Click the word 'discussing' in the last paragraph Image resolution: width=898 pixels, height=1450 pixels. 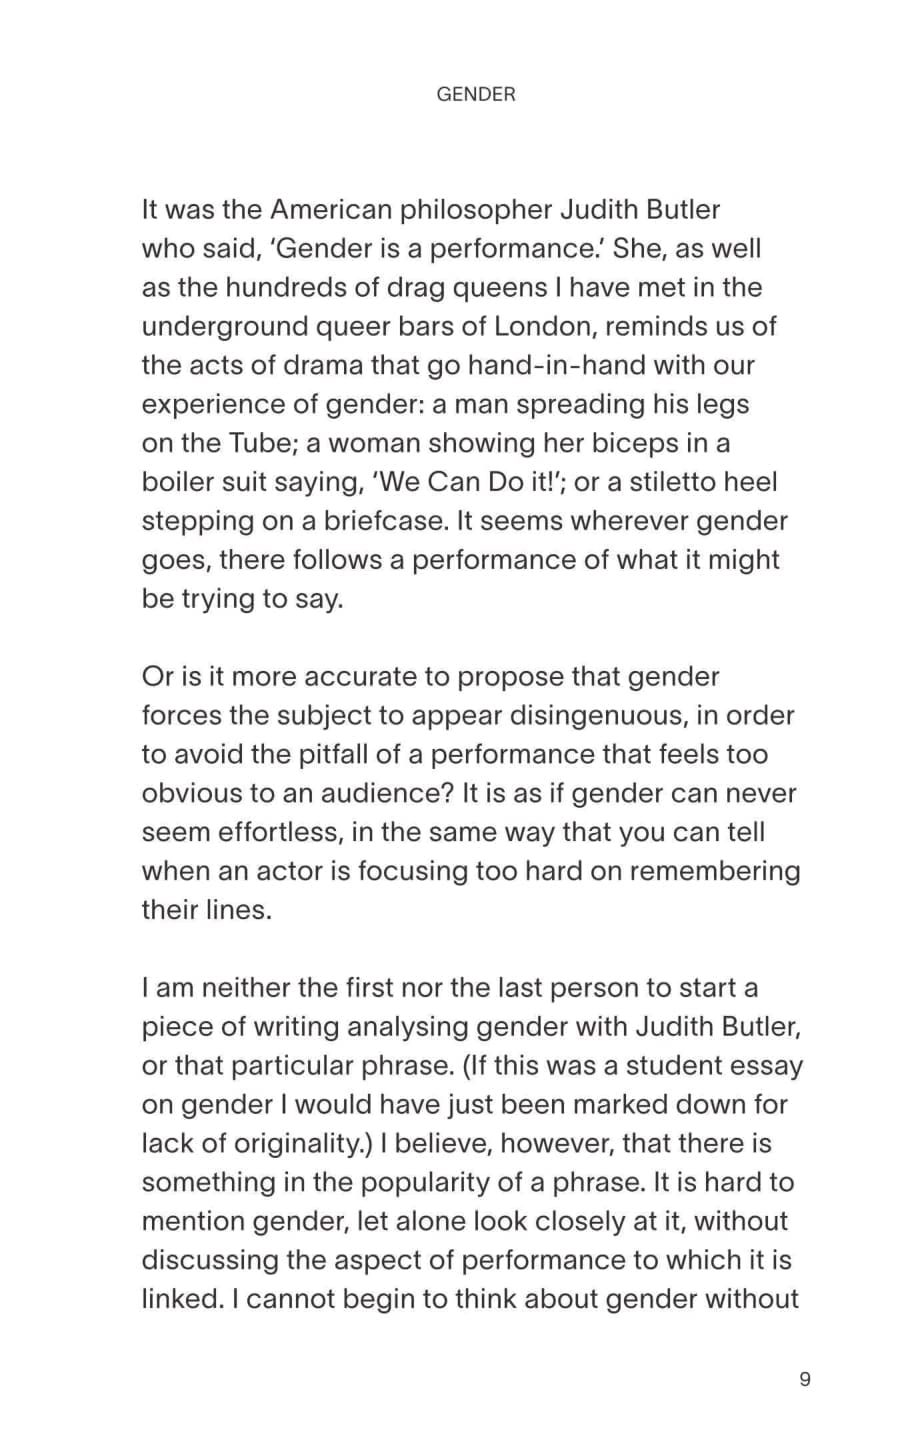point(209,1261)
